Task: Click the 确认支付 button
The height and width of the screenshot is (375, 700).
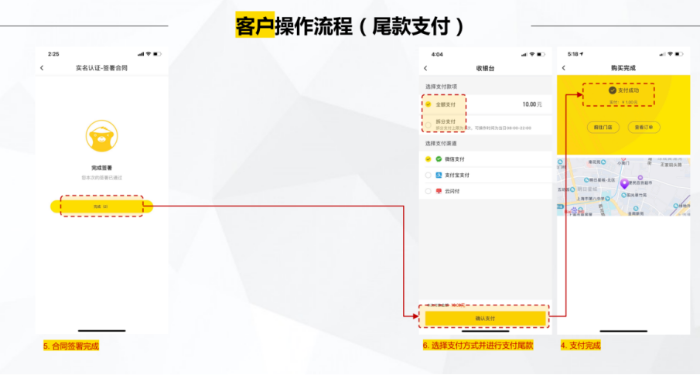Action: pos(485,318)
